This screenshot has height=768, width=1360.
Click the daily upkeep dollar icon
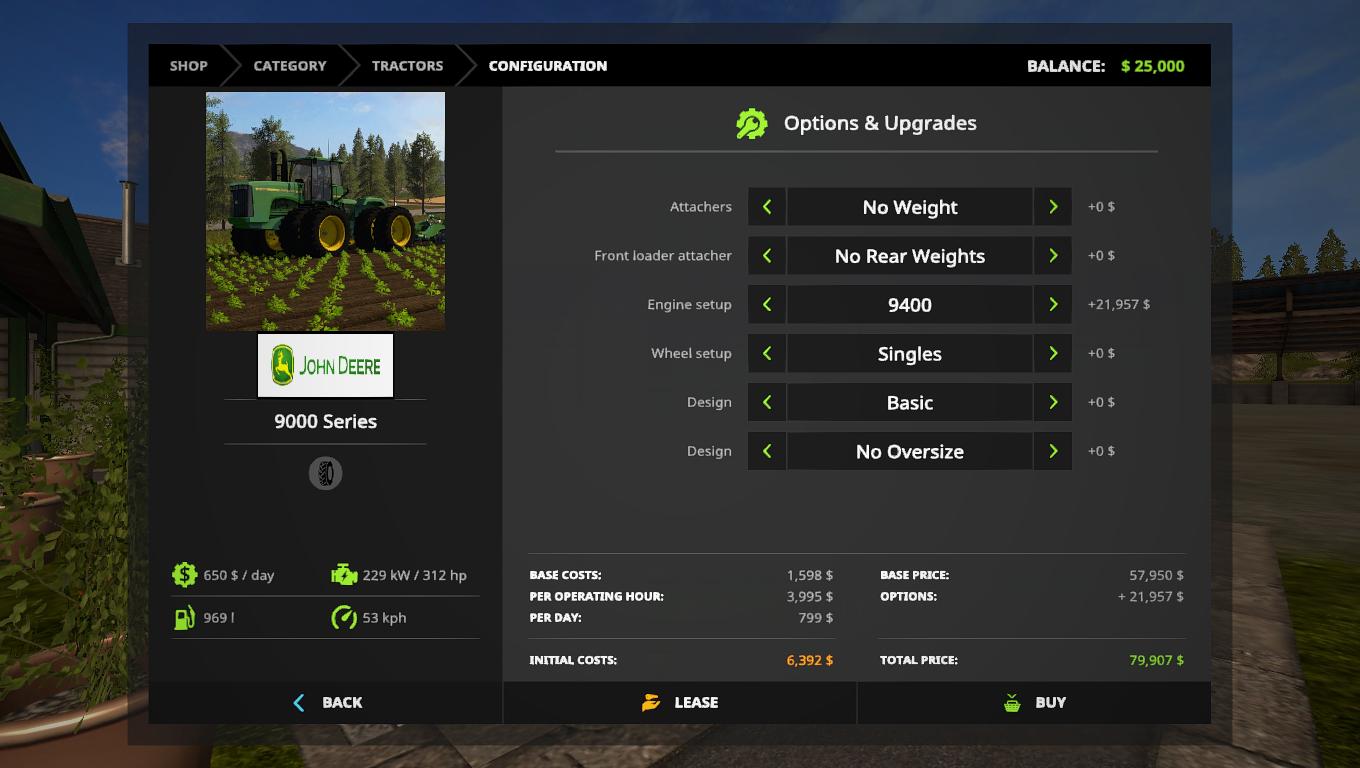184,575
